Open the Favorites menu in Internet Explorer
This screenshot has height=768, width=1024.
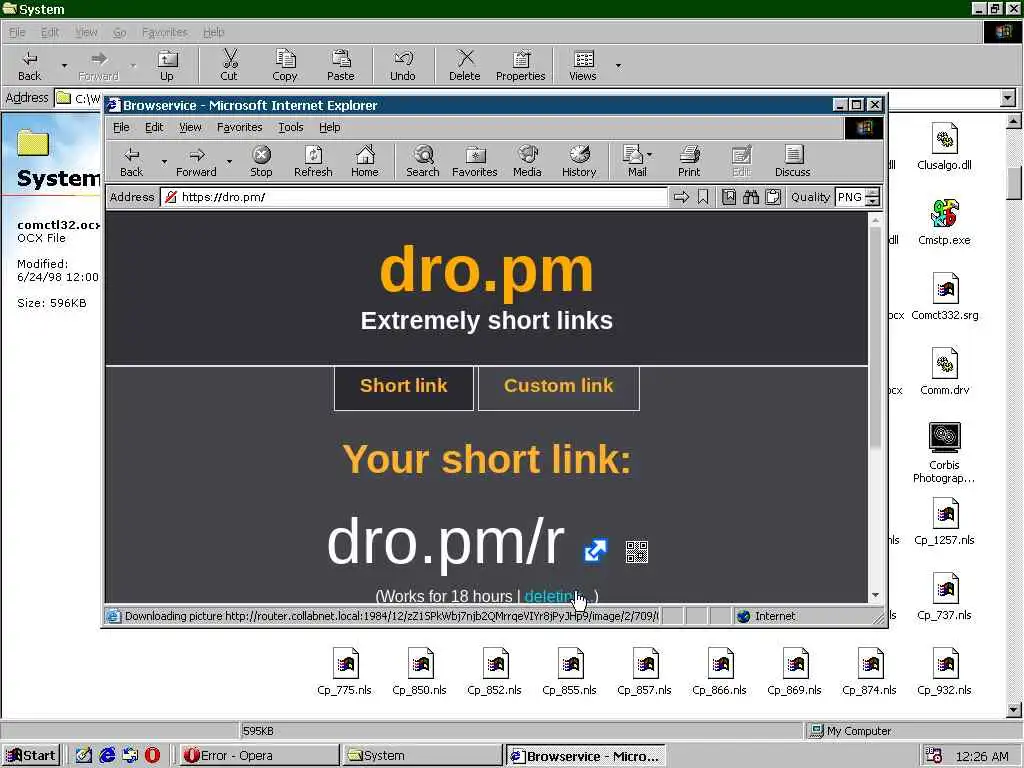pyautogui.click(x=240, y=127)
